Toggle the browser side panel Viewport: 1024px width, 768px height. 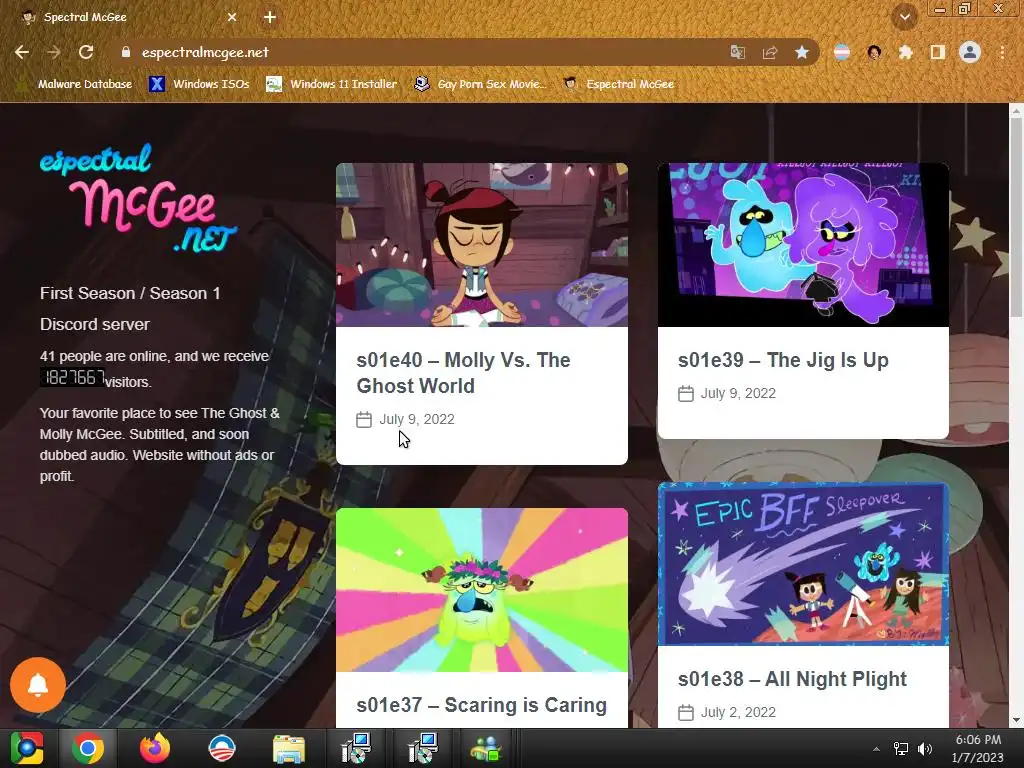tap(938, 52)
